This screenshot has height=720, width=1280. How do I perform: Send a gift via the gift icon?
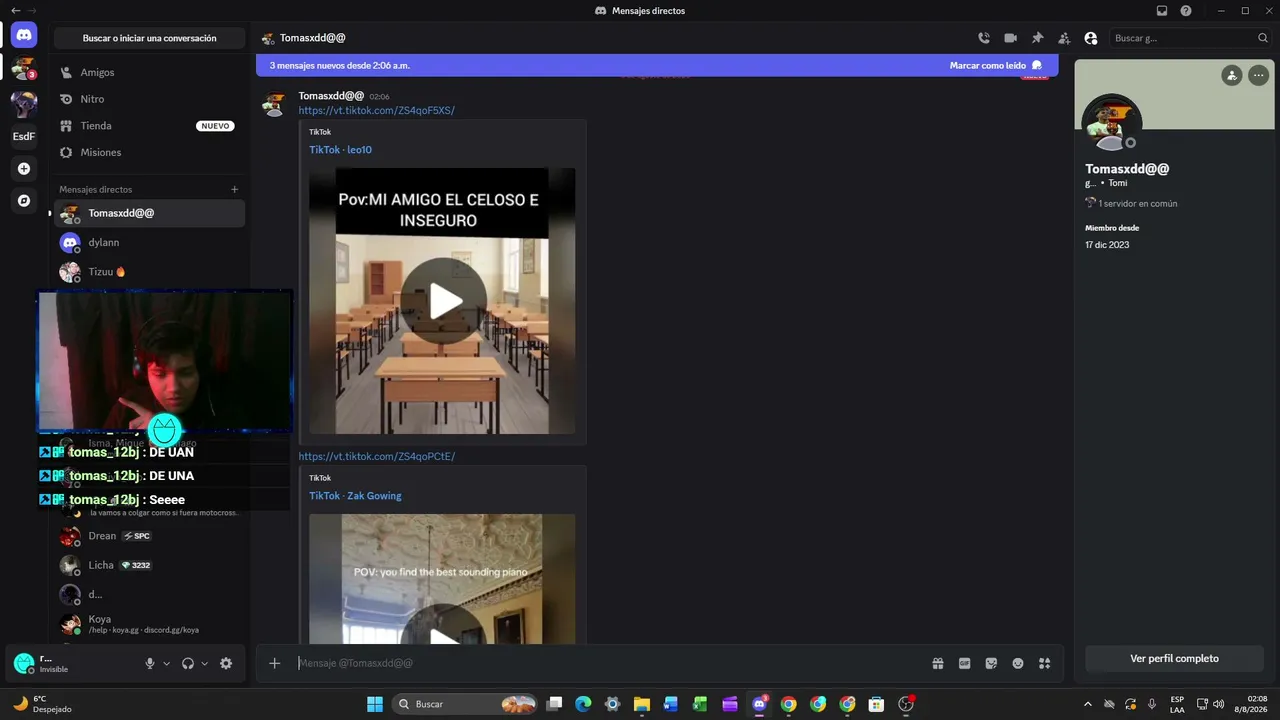pos(938,663)
